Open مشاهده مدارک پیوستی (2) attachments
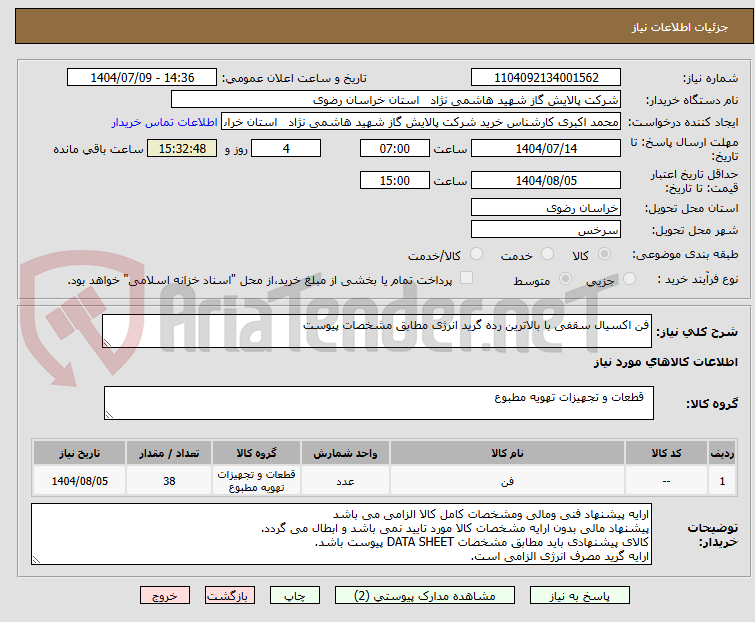The width and height of the screenshot is (755, 622). tap(425, 596)
